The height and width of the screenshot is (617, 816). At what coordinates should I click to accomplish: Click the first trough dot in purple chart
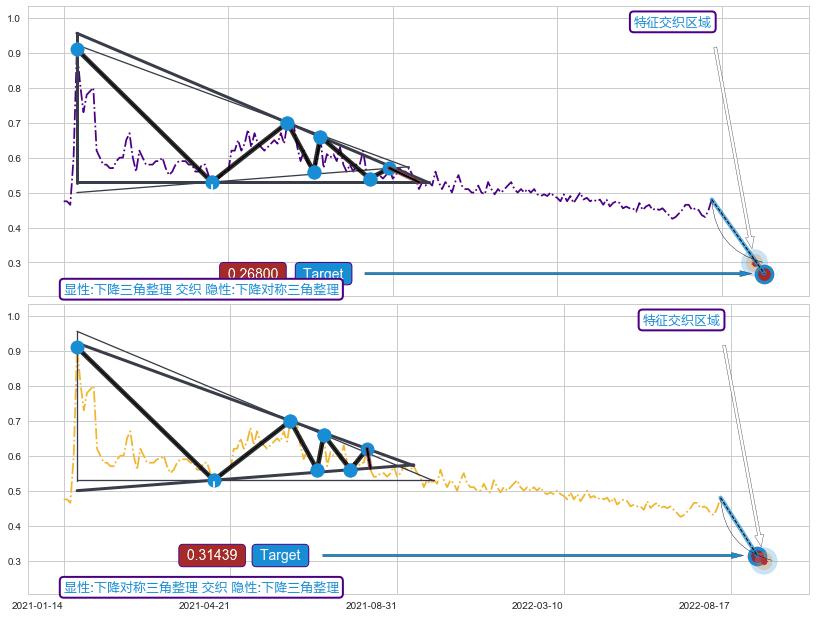[212, 182]
